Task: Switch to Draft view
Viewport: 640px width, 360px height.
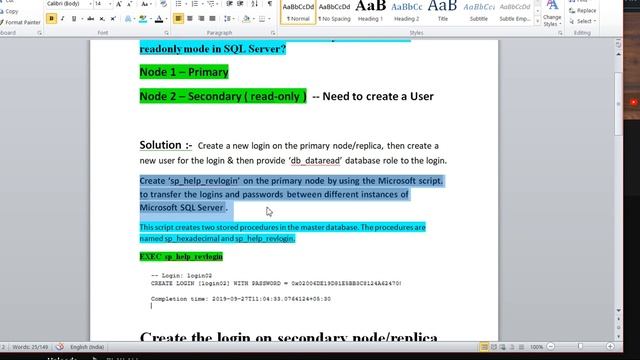Action: [521, 347]
